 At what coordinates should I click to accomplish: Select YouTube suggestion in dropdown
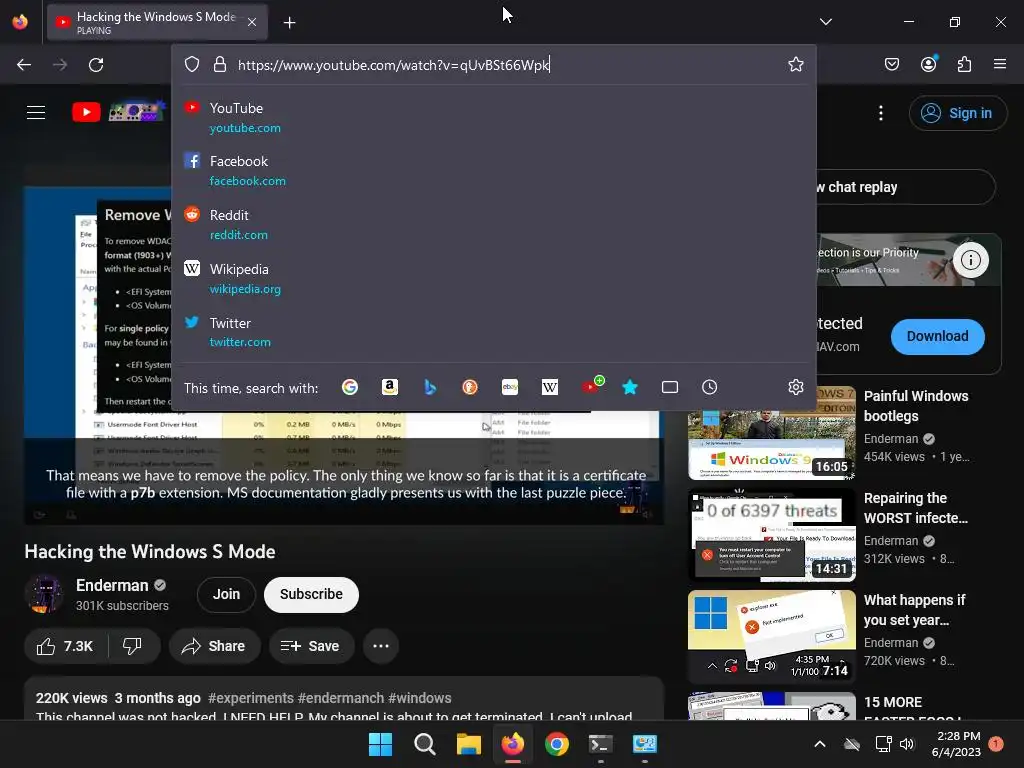[x=494, y=118]
